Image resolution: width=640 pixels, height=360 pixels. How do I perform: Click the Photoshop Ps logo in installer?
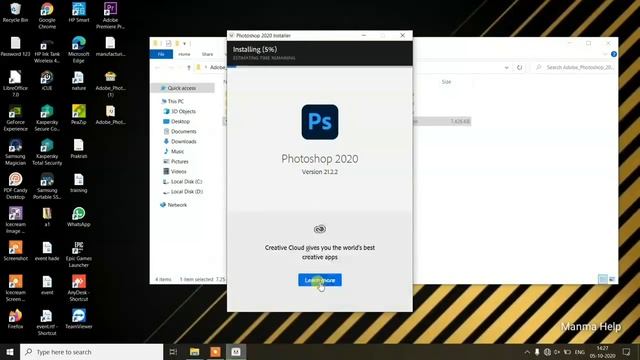(320, 122)
